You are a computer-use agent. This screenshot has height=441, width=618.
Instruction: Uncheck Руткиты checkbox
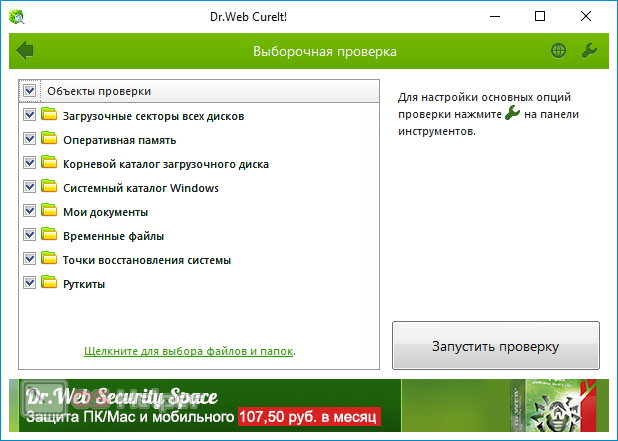pos(30,283)
